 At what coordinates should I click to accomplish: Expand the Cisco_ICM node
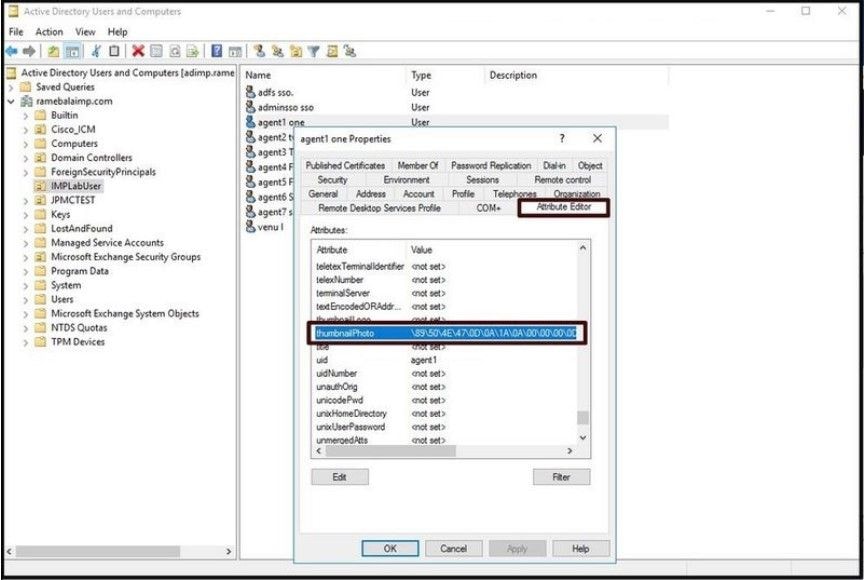coord(25,129)
